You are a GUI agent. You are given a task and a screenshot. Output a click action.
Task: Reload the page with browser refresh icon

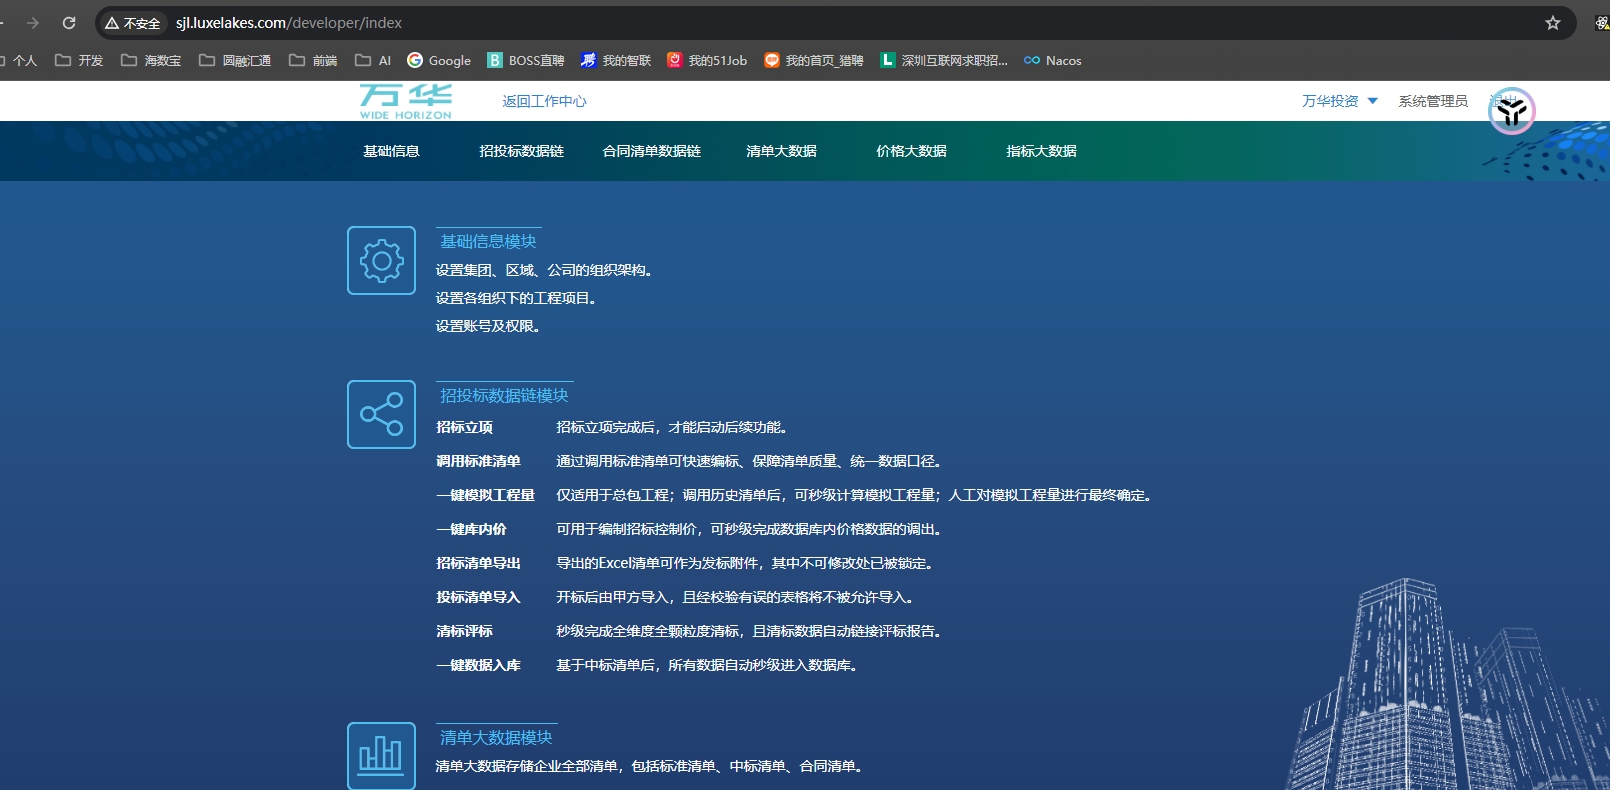point(69,23)
